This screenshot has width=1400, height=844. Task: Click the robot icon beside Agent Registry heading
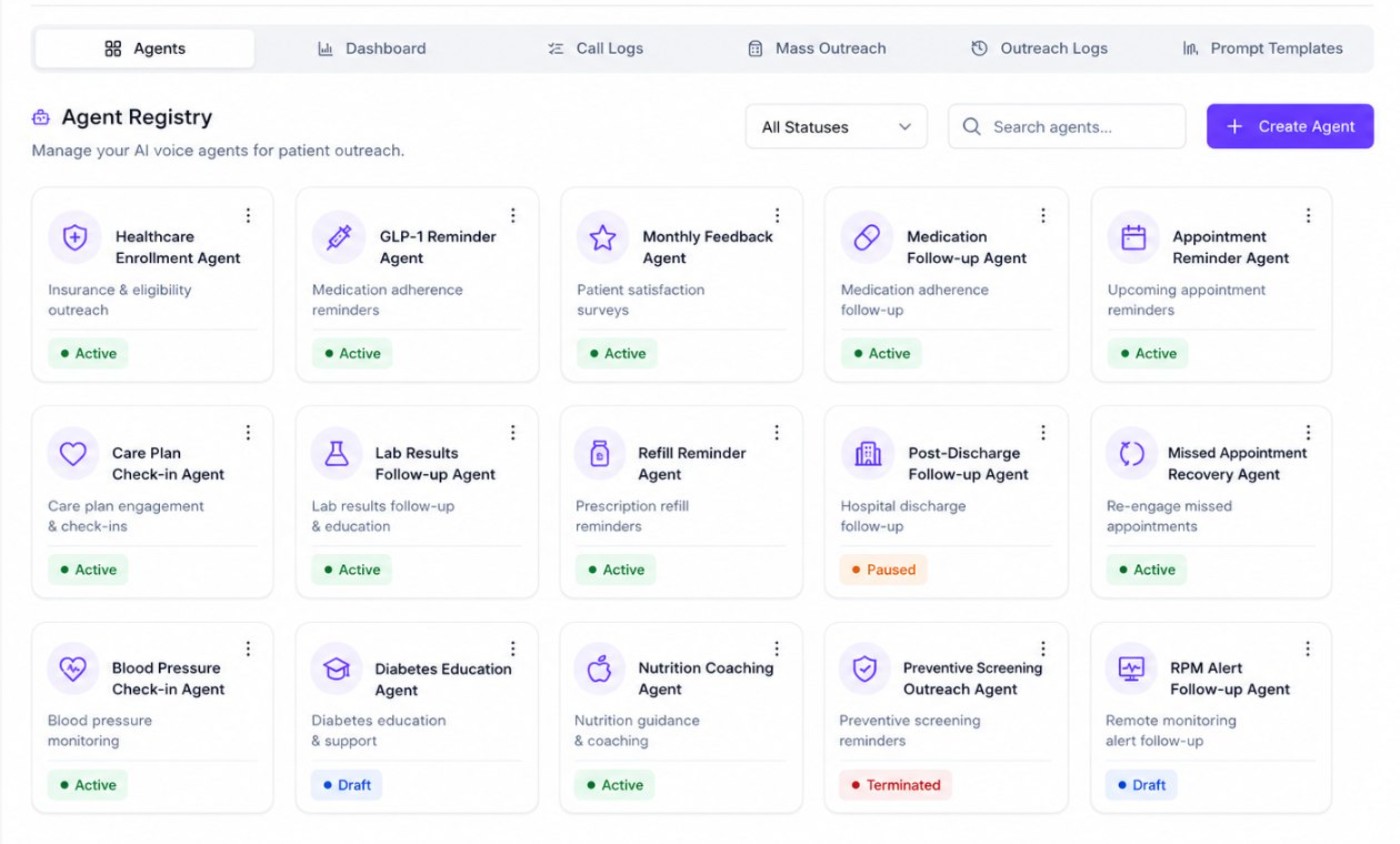pos(41,118)
